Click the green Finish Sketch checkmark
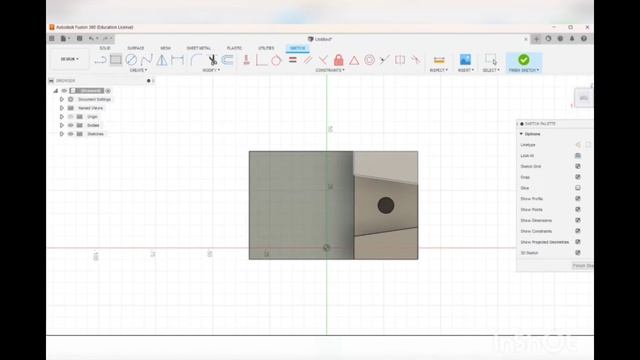 (524, 60)
